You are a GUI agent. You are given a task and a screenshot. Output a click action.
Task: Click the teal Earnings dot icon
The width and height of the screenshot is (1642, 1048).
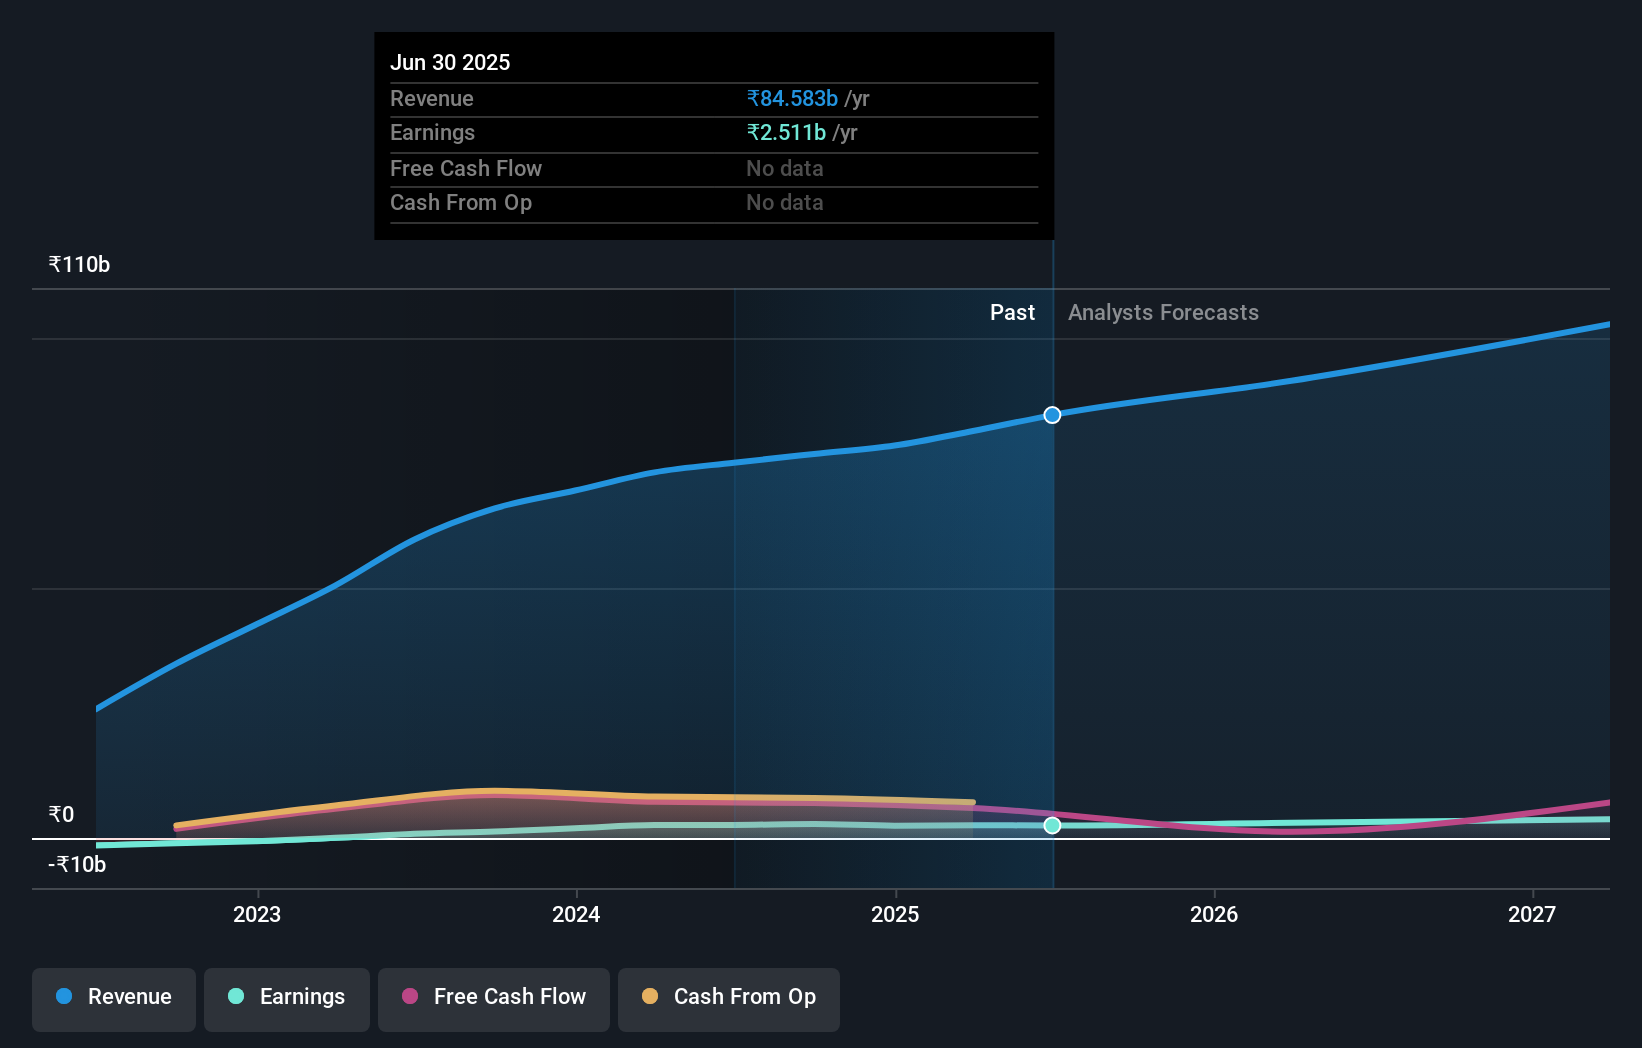point(234,997)
